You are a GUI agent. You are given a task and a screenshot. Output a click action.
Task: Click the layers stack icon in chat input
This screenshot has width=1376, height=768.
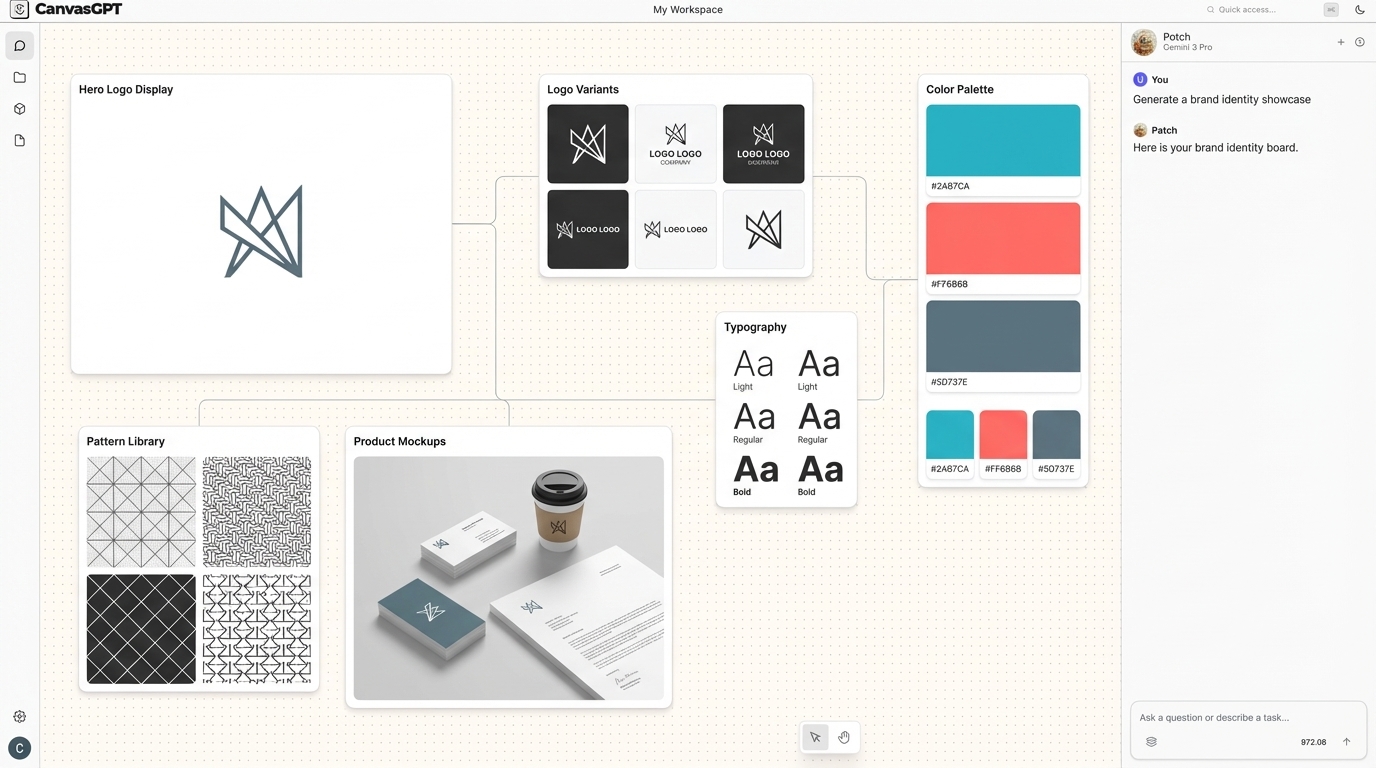[x=1151, y=742]
